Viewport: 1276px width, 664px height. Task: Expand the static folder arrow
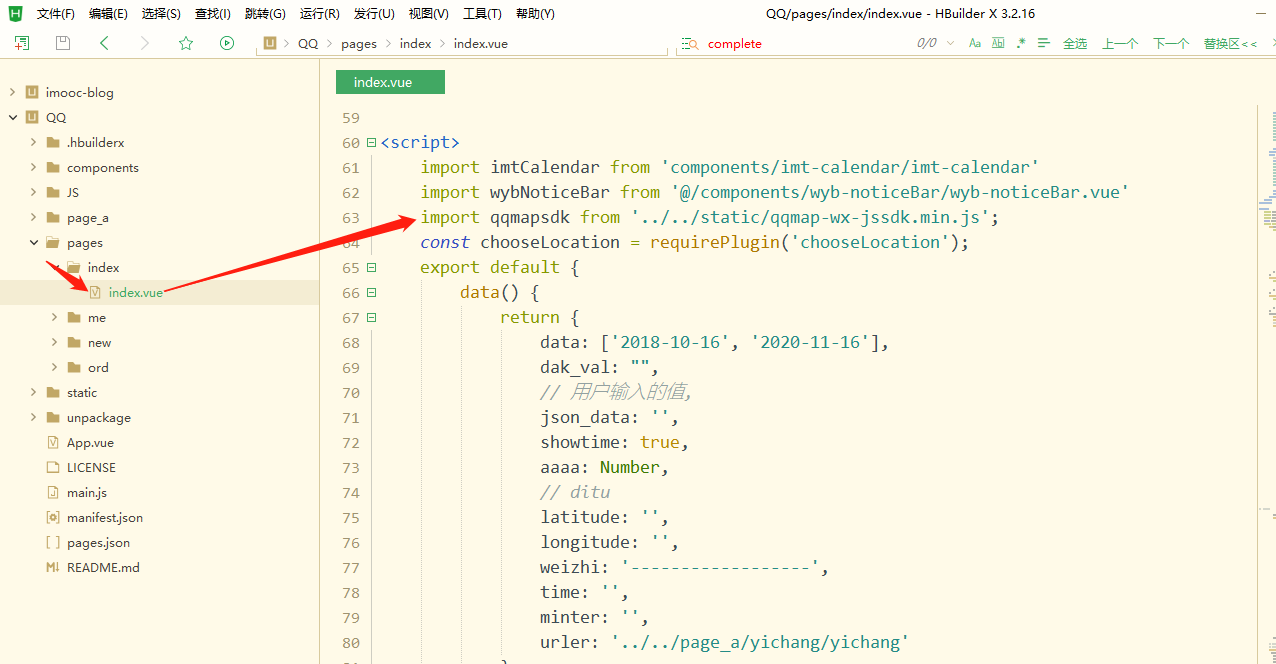(33, 392)
